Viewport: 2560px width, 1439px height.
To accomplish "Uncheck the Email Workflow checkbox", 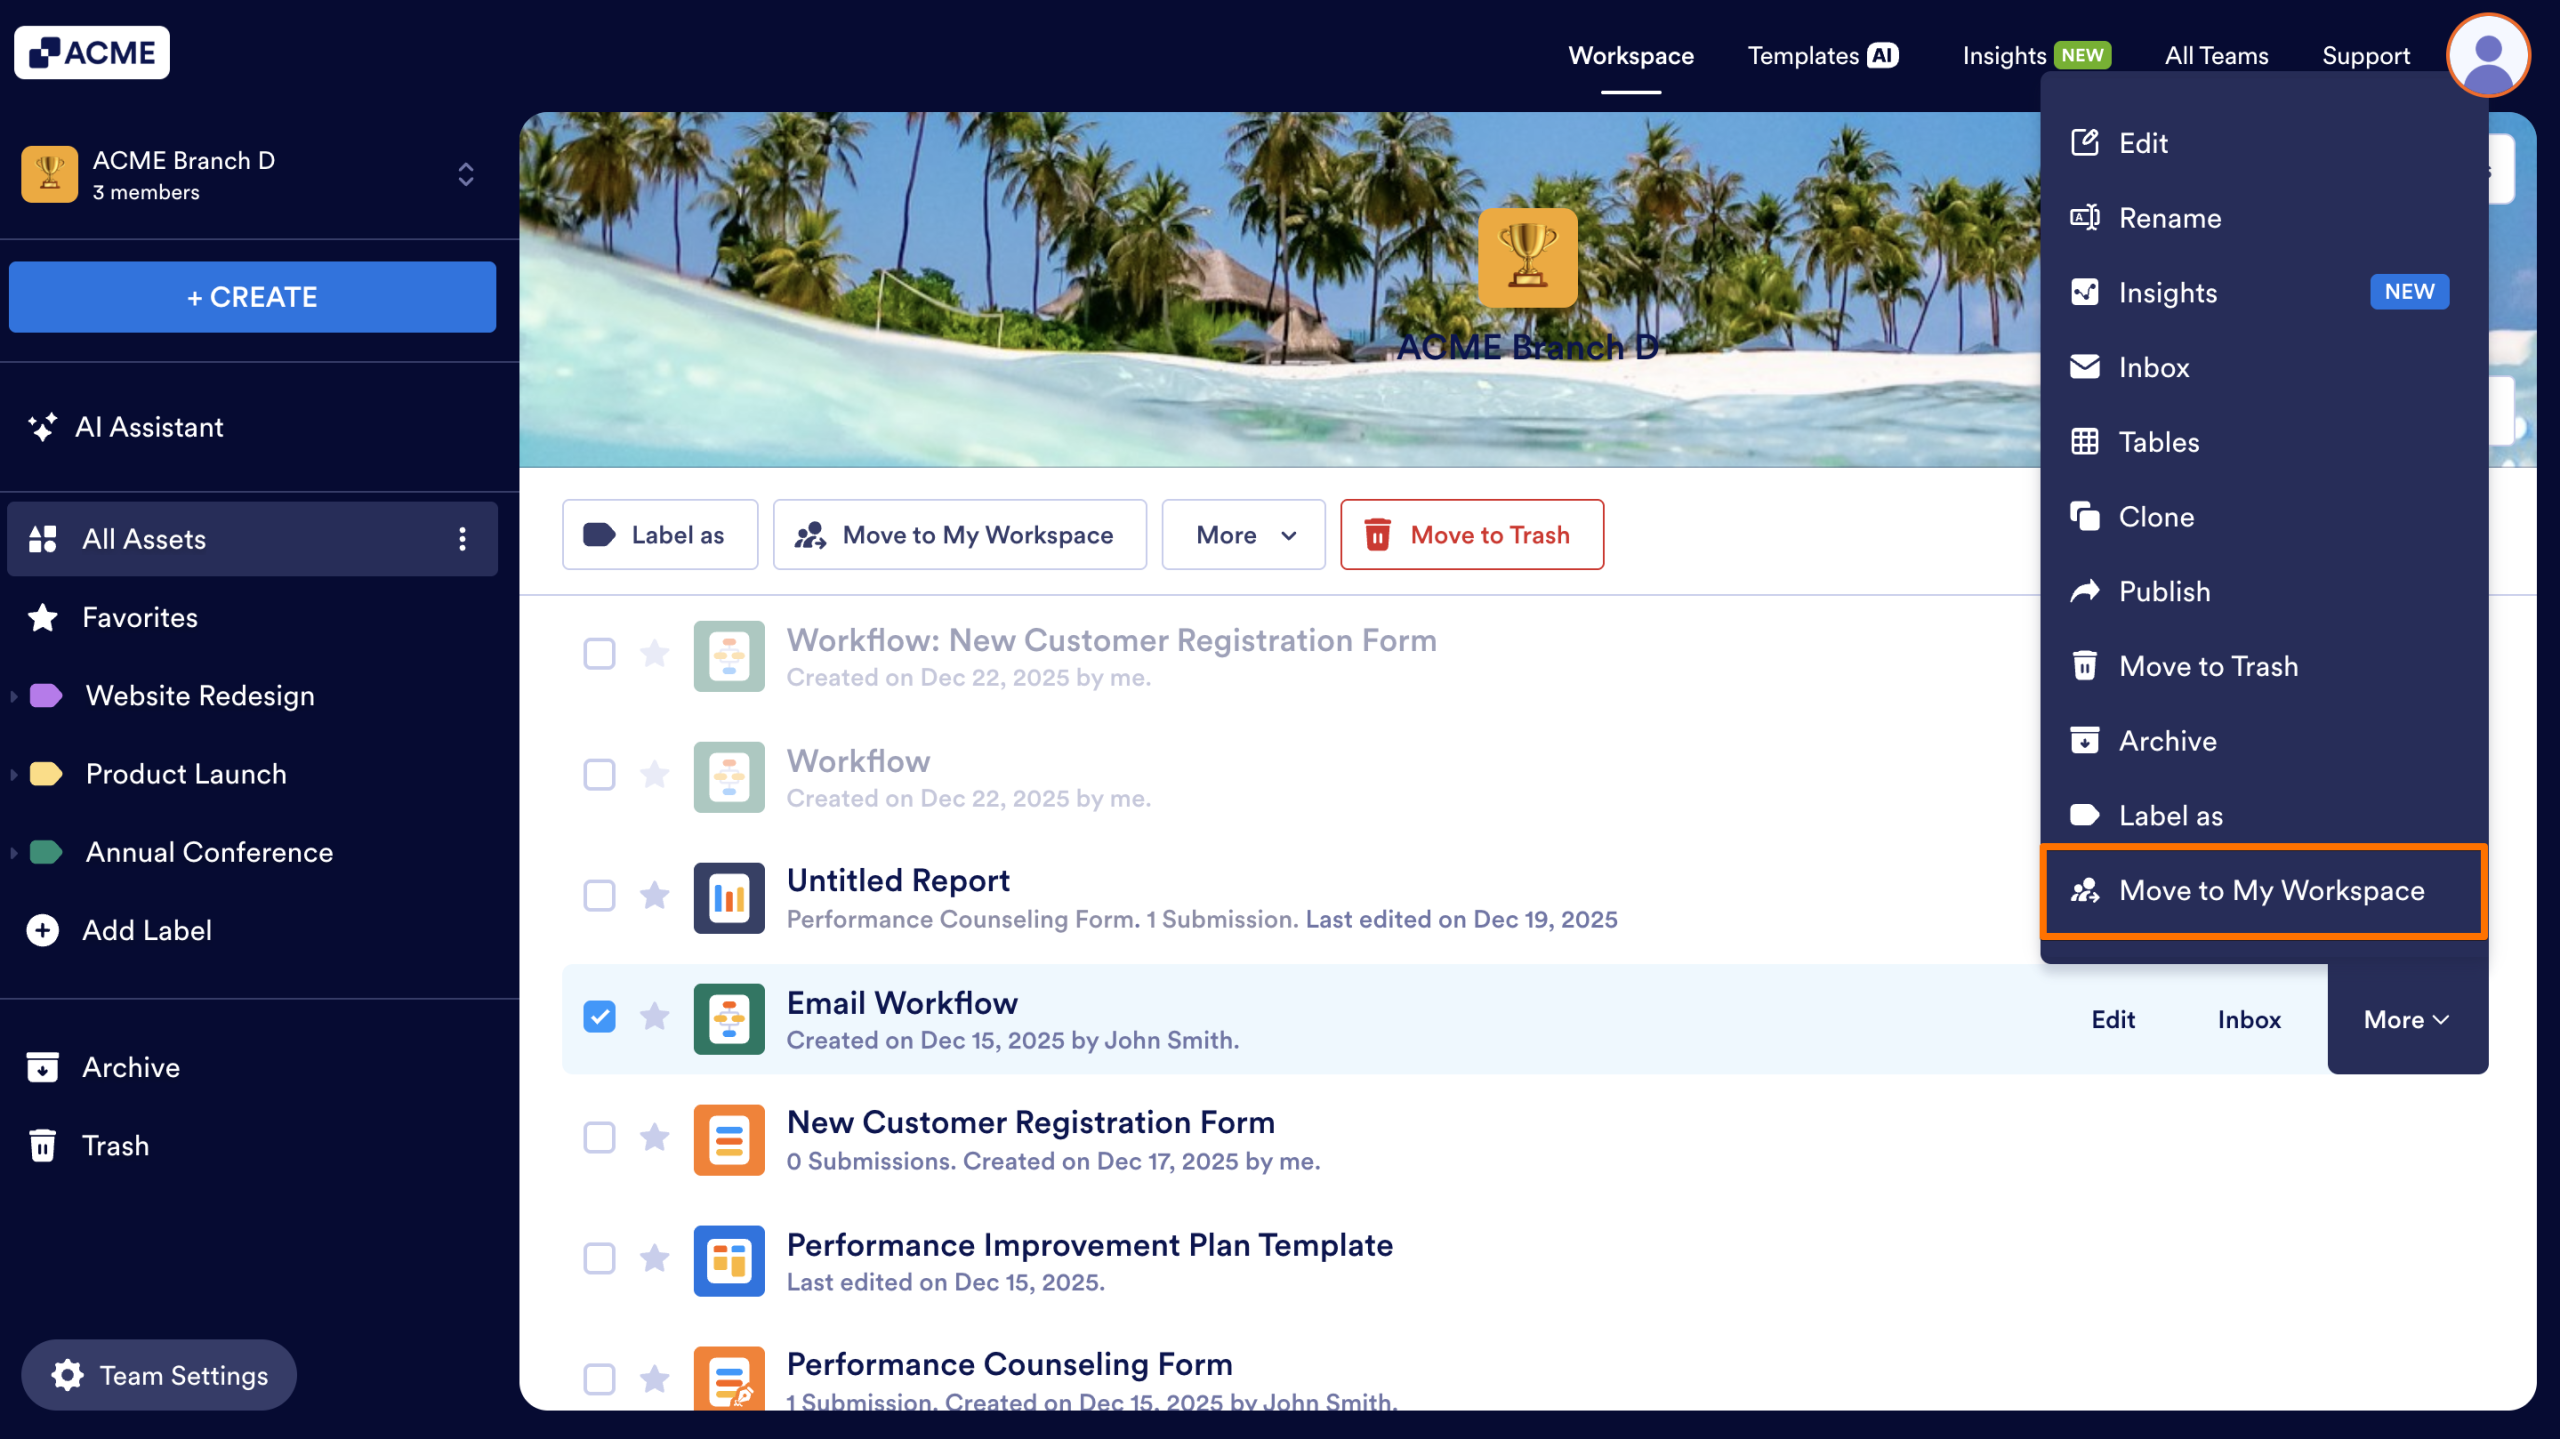I will [599, 1017].
